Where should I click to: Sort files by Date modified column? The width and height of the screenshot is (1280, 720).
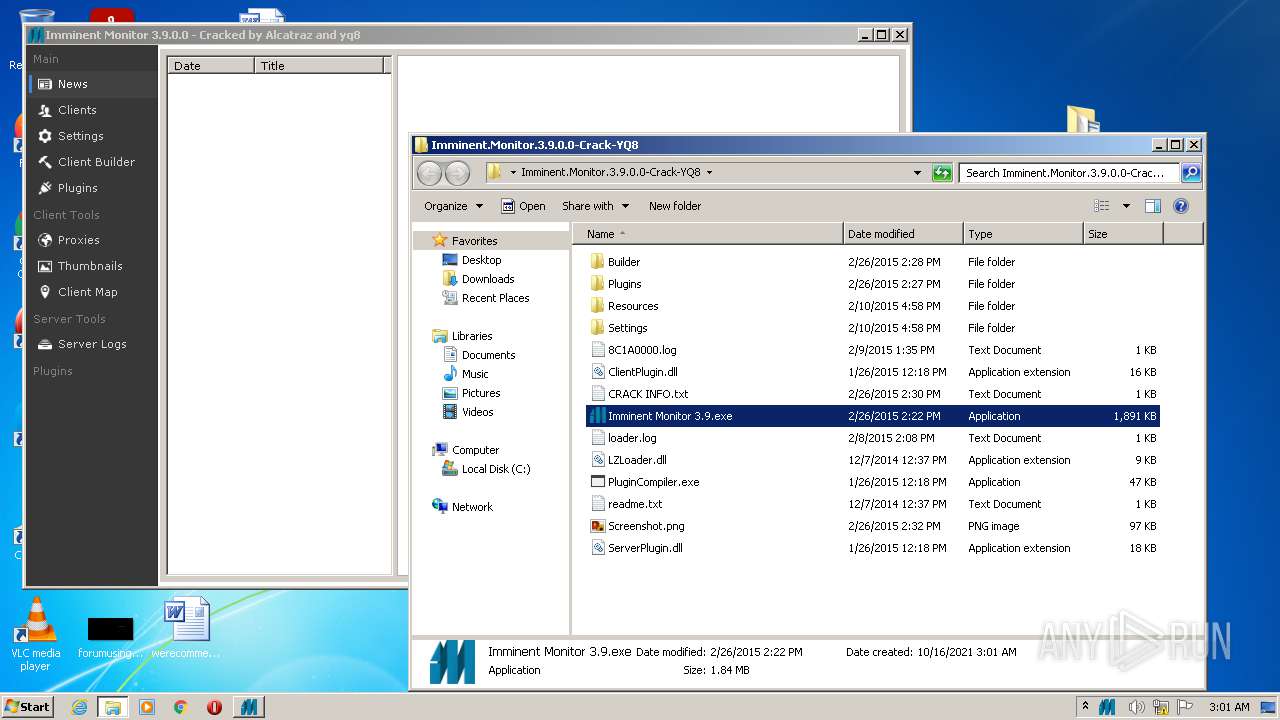point(903,234)
